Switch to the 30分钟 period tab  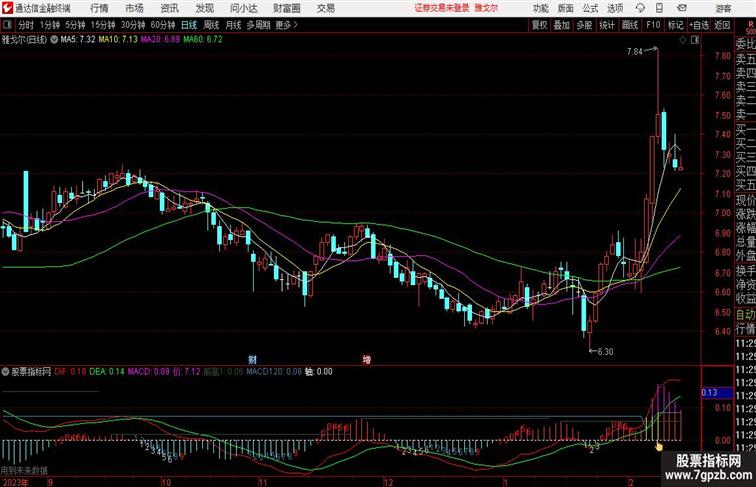tap(133, 25)
